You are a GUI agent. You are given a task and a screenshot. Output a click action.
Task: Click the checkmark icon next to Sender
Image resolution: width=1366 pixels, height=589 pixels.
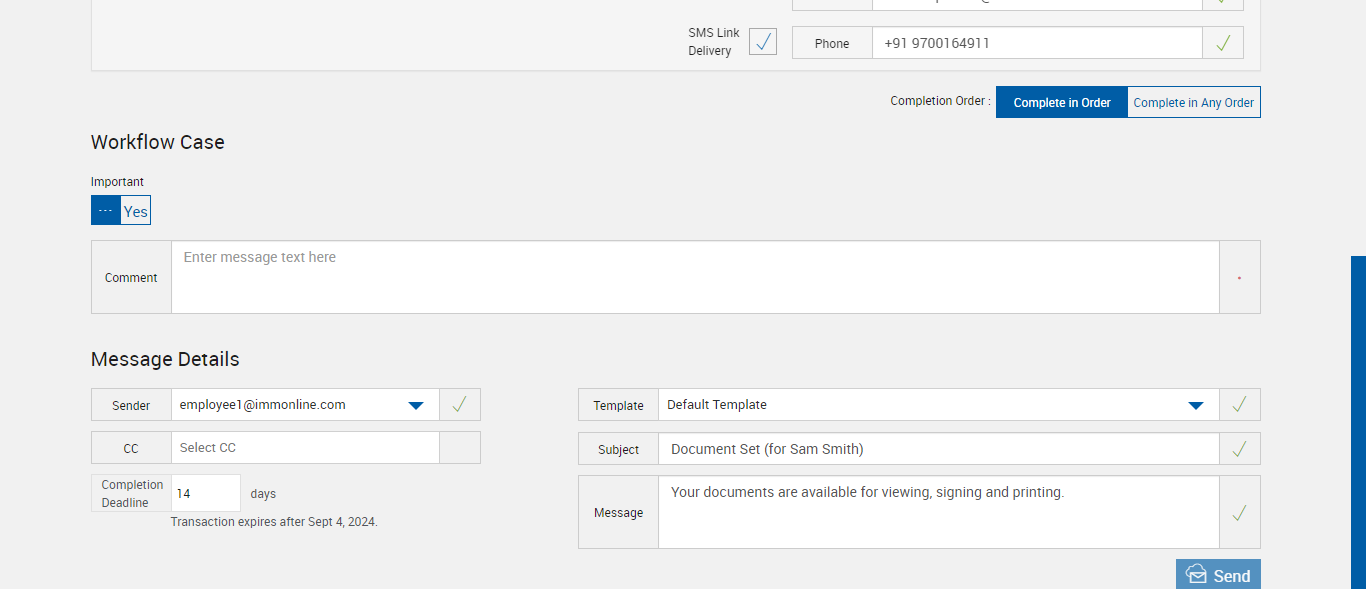(460, 405)
